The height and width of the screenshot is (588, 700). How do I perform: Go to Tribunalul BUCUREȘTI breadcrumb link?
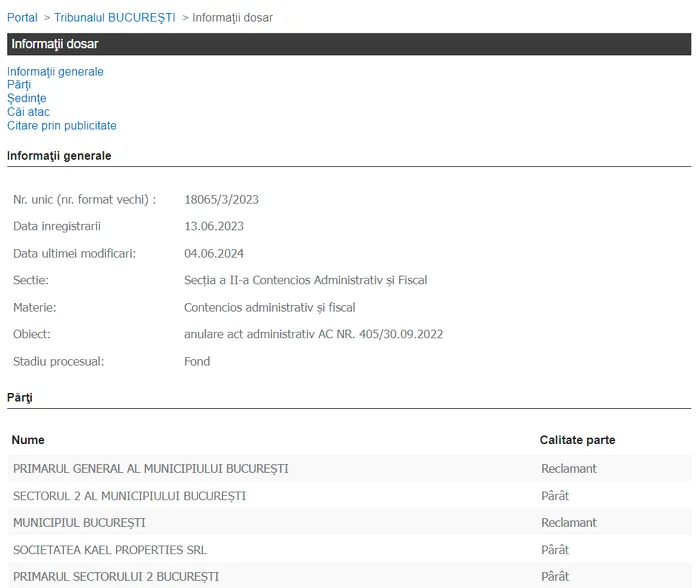[115, 17]
